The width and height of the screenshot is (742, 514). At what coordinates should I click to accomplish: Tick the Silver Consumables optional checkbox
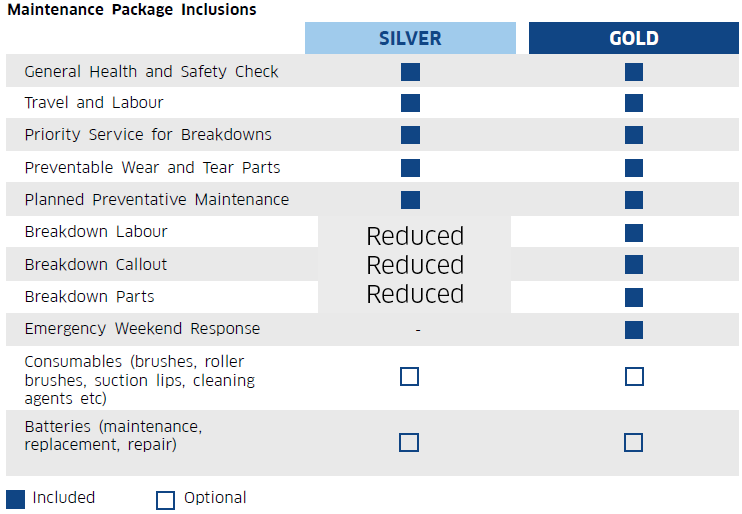point(409,377)
